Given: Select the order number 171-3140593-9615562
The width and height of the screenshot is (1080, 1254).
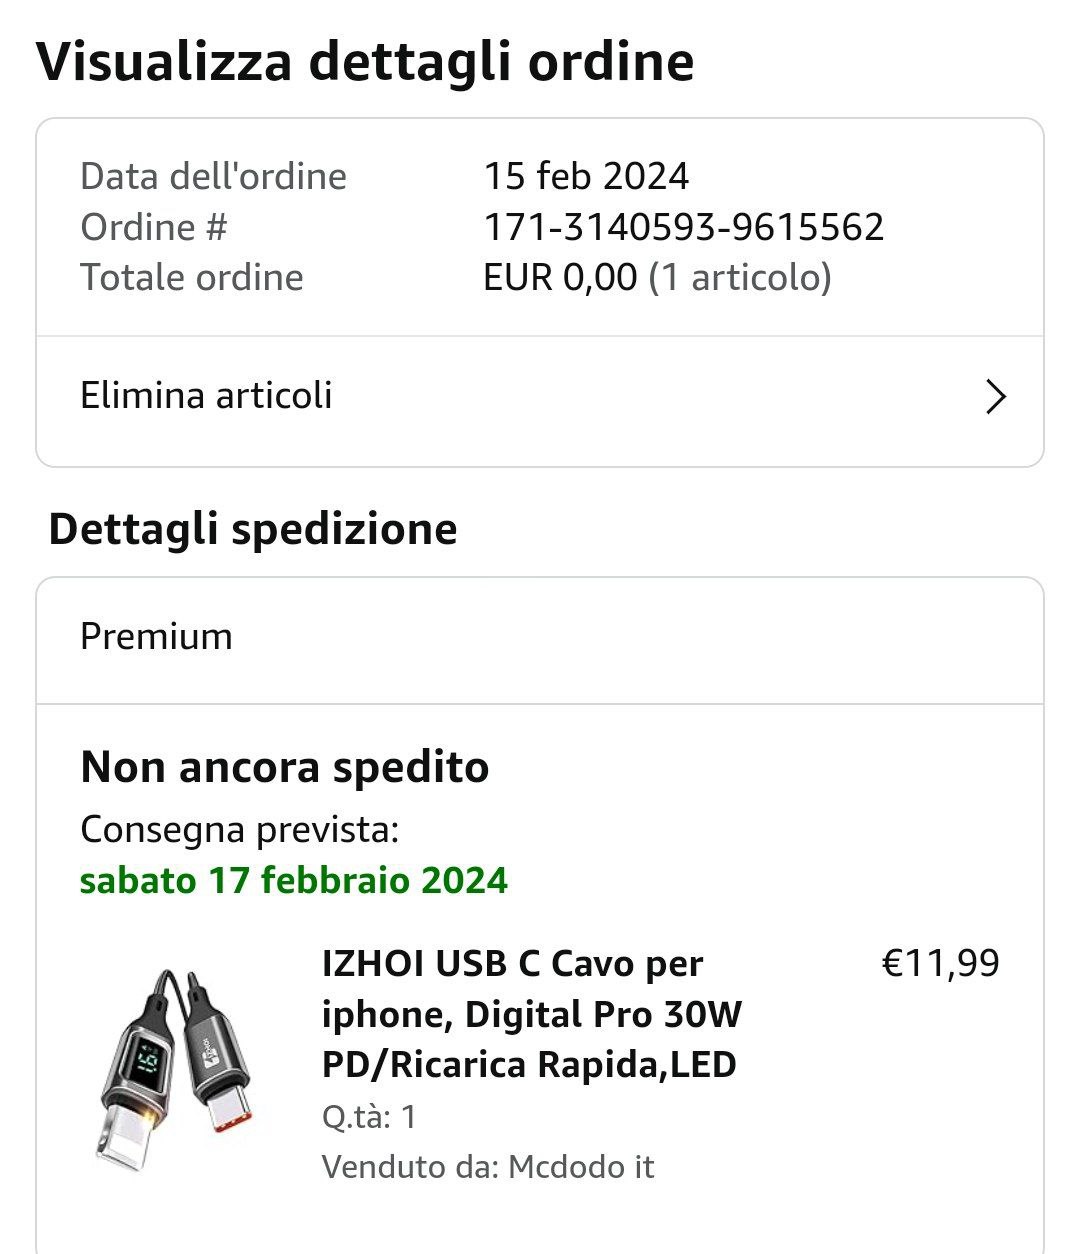Looking at the screenshot, I should 684,227.
